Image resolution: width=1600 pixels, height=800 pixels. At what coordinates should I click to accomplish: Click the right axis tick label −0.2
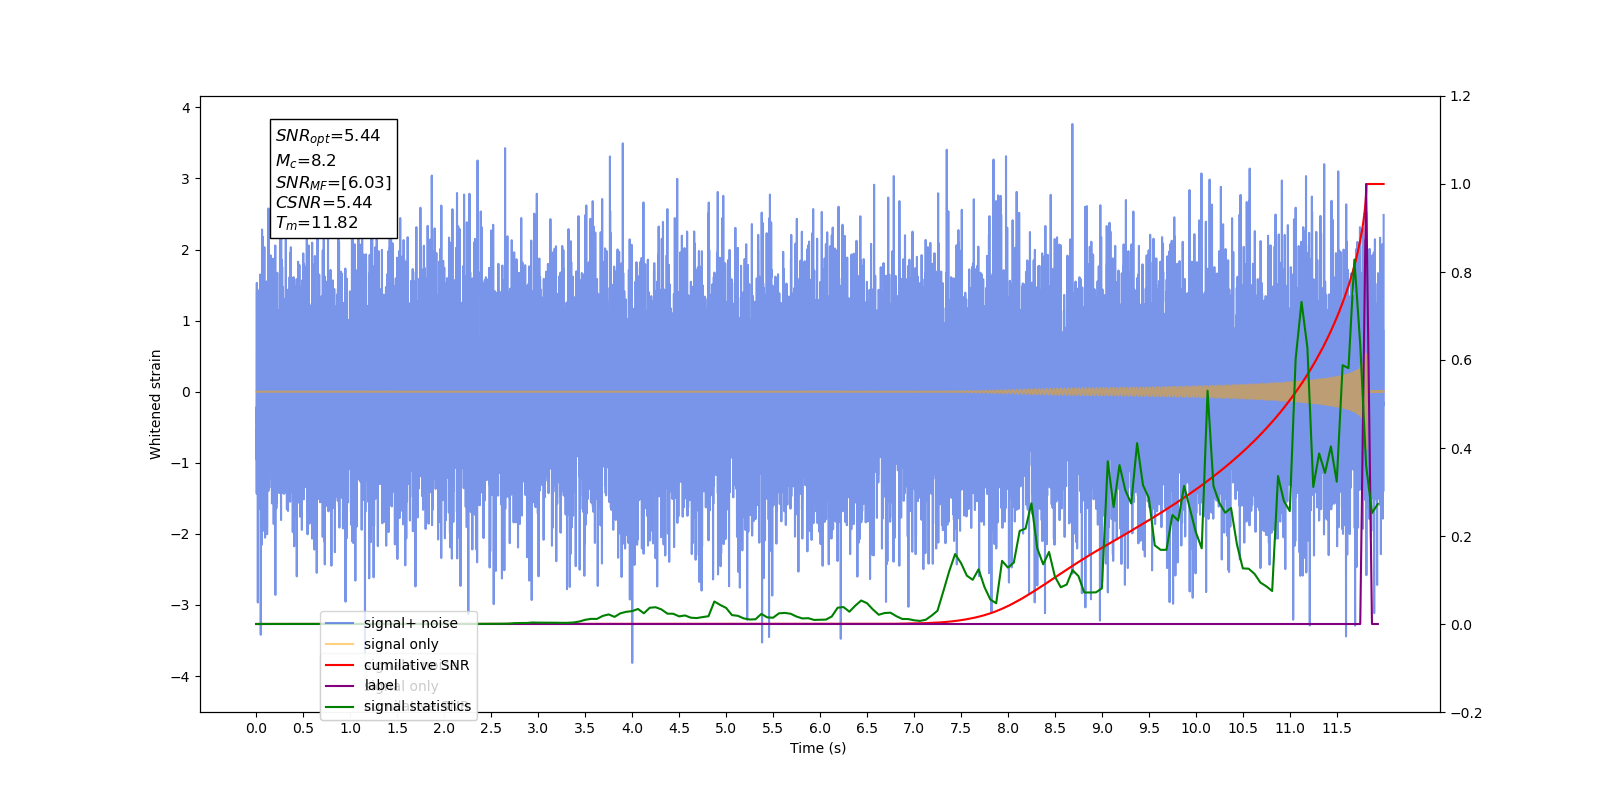click(x=1465, y=713)
